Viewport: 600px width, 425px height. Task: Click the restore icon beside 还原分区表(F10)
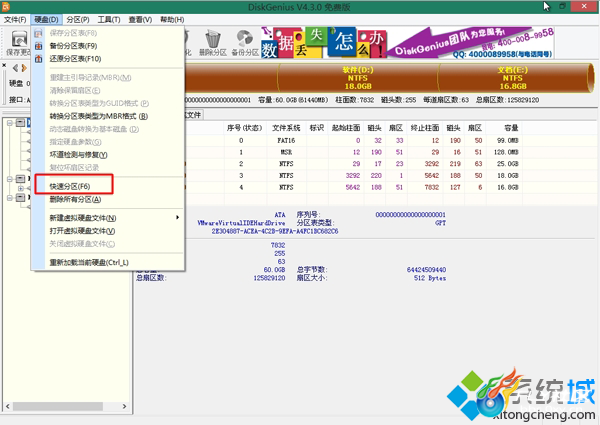38,59
